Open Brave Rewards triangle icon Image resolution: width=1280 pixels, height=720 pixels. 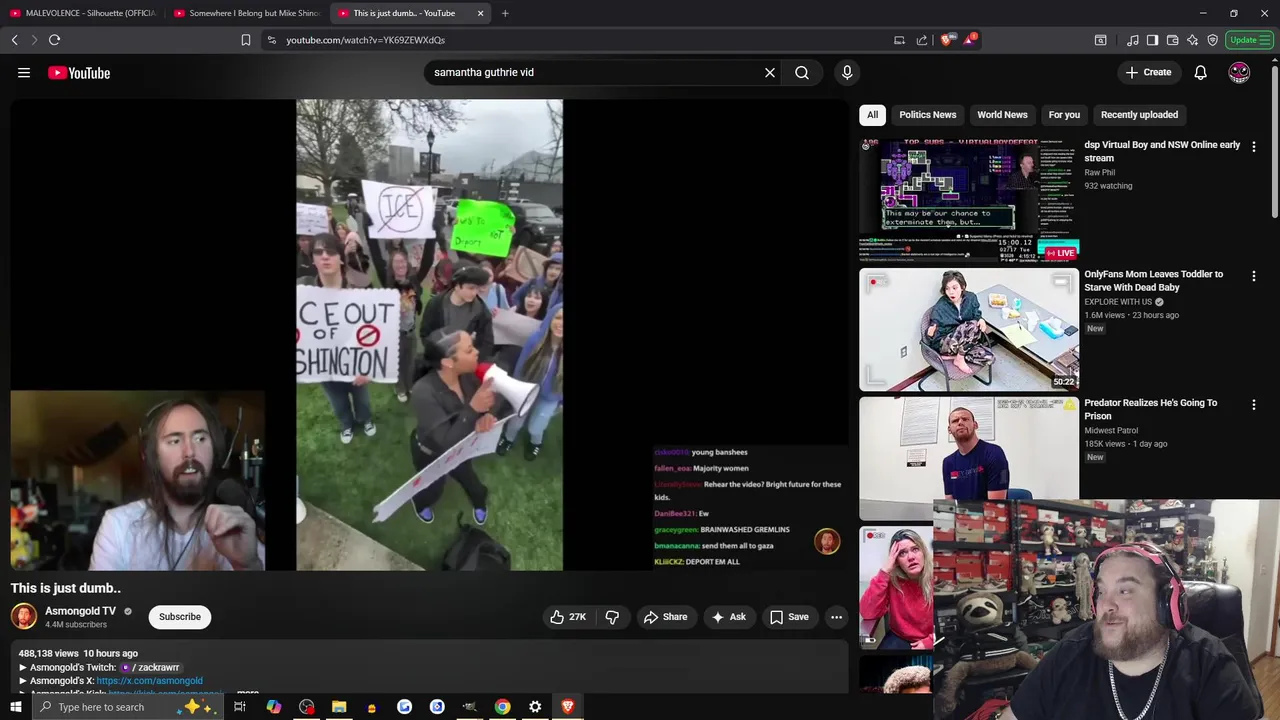click(x=968, y=40)
